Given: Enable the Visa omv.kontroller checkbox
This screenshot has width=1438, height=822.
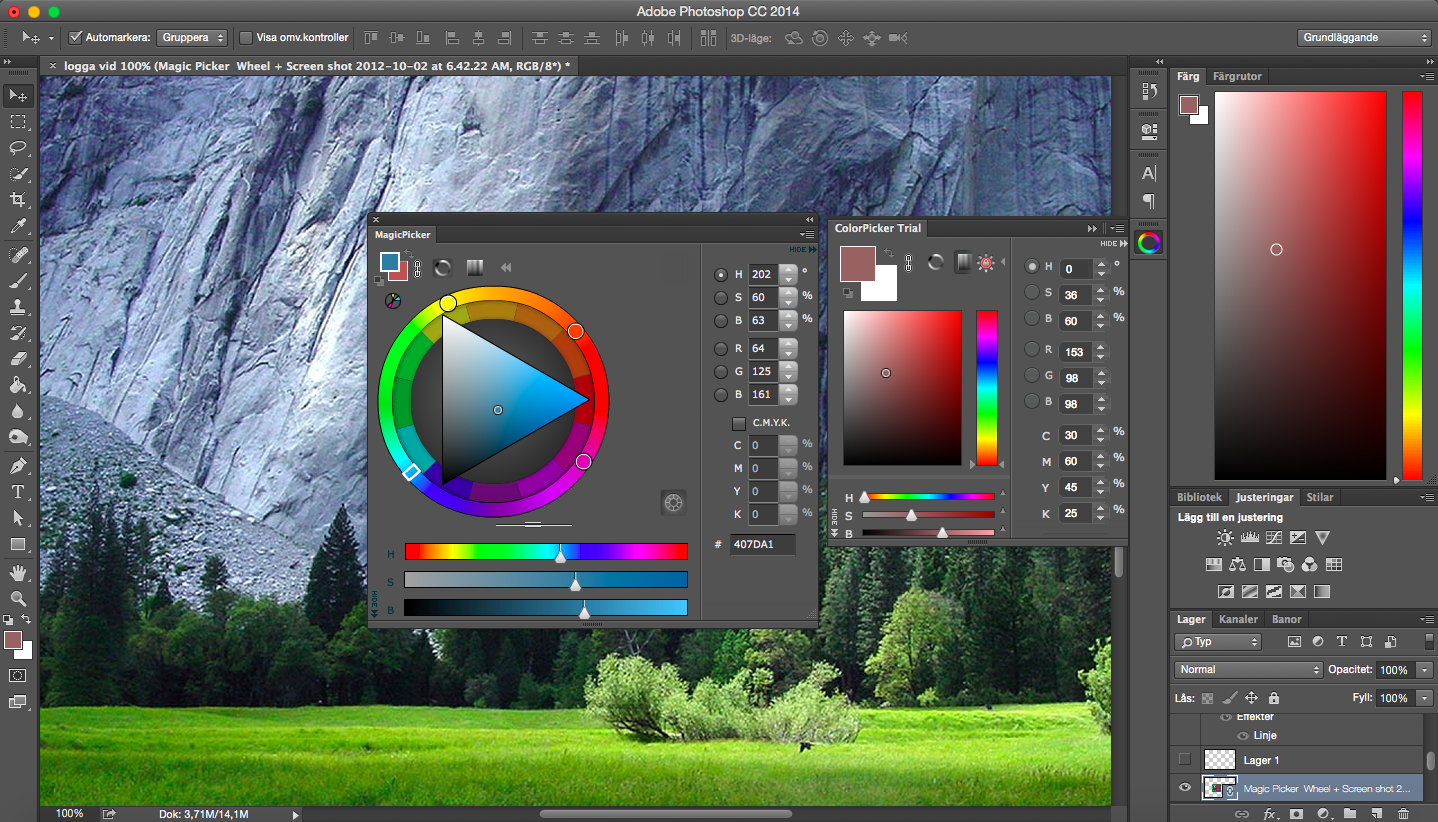Looking at the screenshot, I should pyautogui.click(x=246, y=38).
